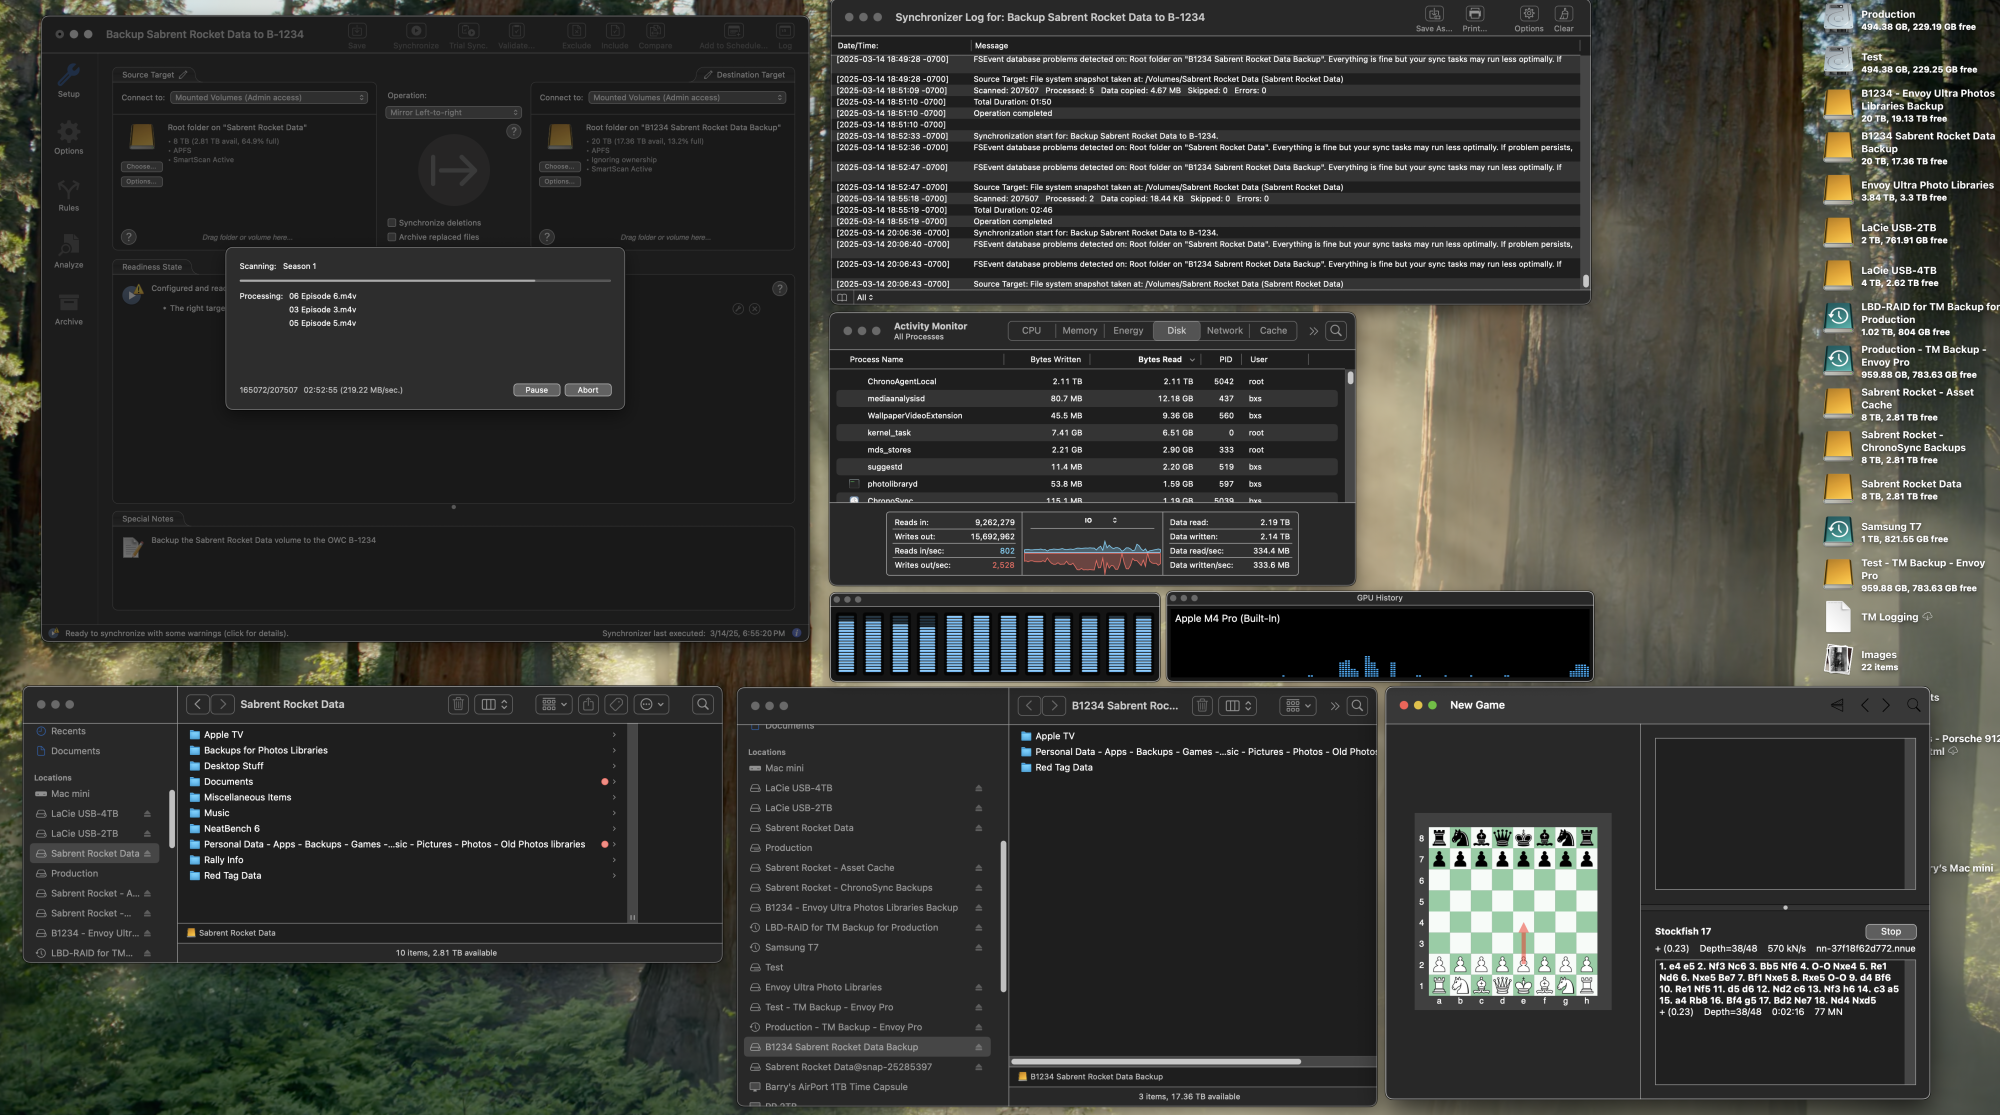Eject the LaCie USB-4TB volume in sidebar
The height and width of the screenshot is (1115, 2000).
click(147, 814)
